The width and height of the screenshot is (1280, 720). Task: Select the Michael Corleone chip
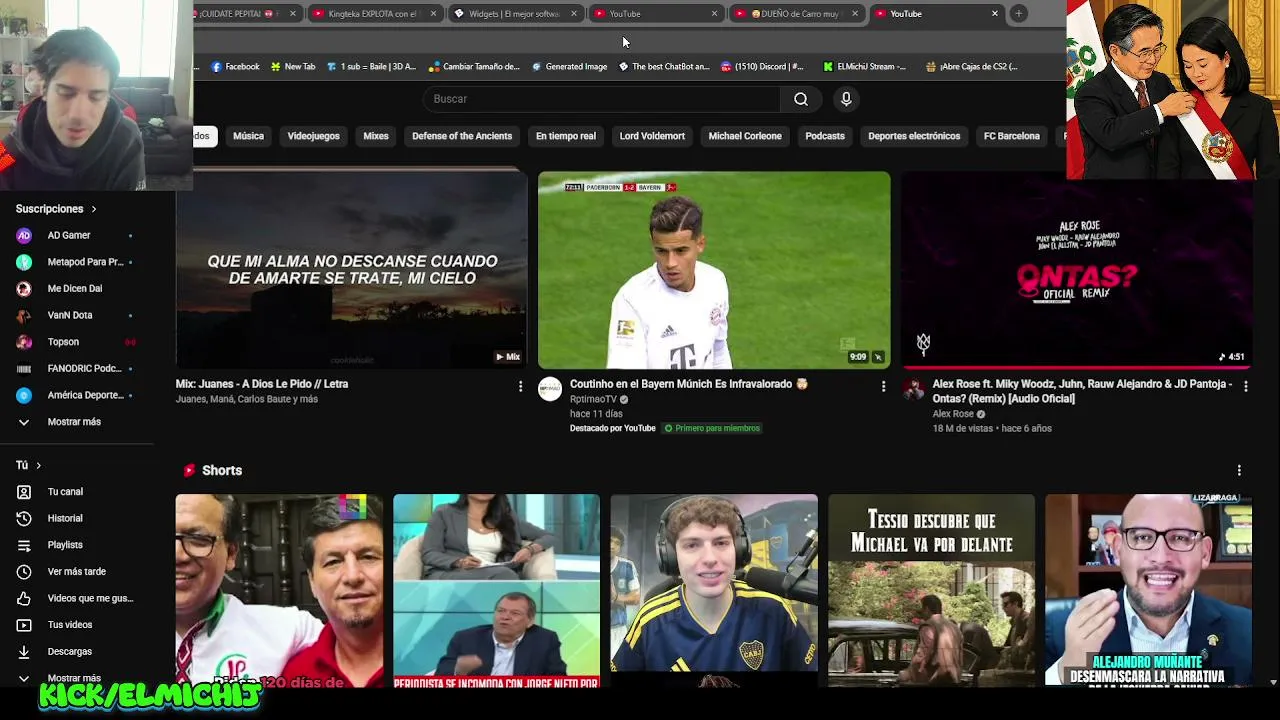[745, 136]
